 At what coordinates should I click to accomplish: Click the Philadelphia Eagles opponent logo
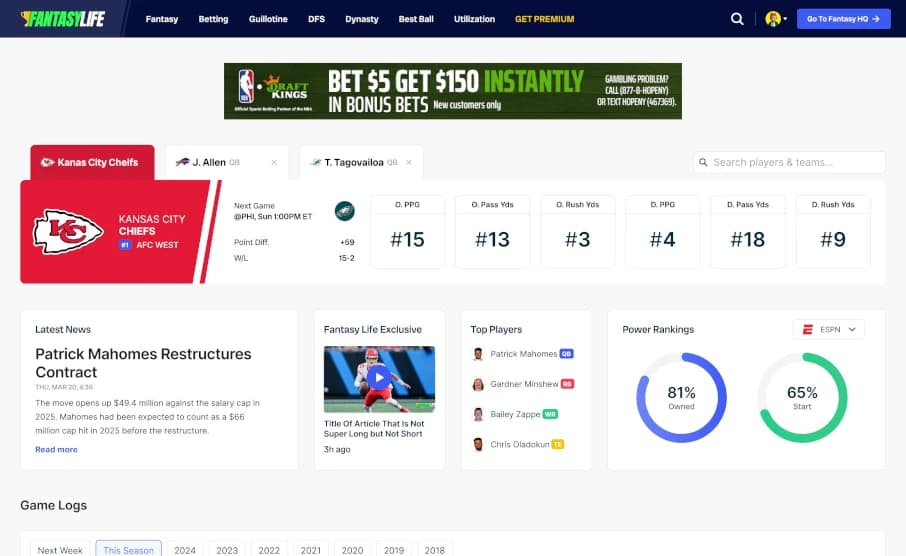[344, 210]
